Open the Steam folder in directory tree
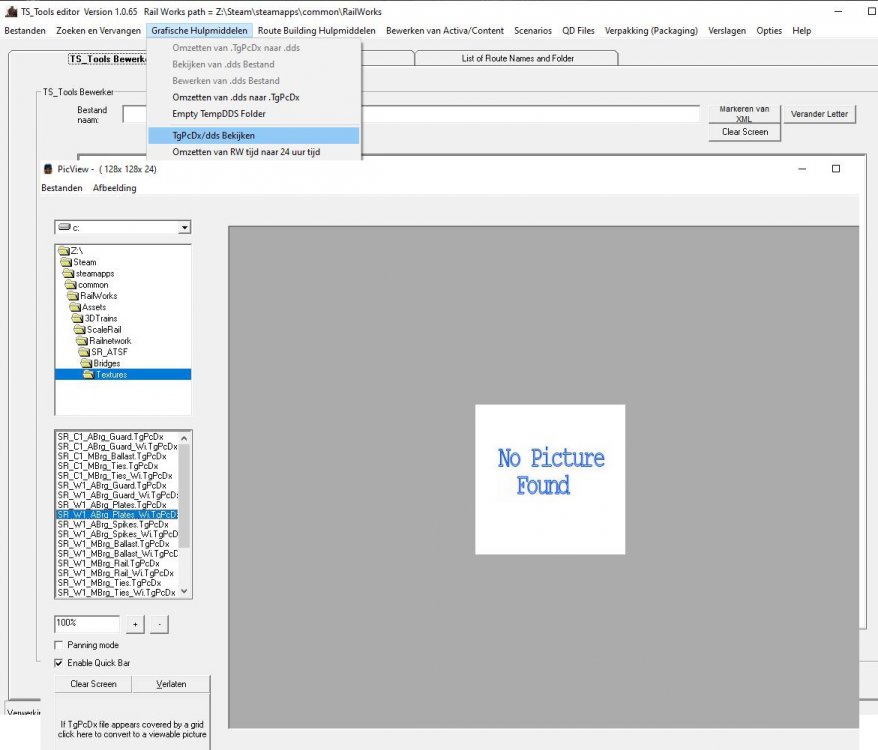This screenshot has height=750, width=878. tap(84, 262)
